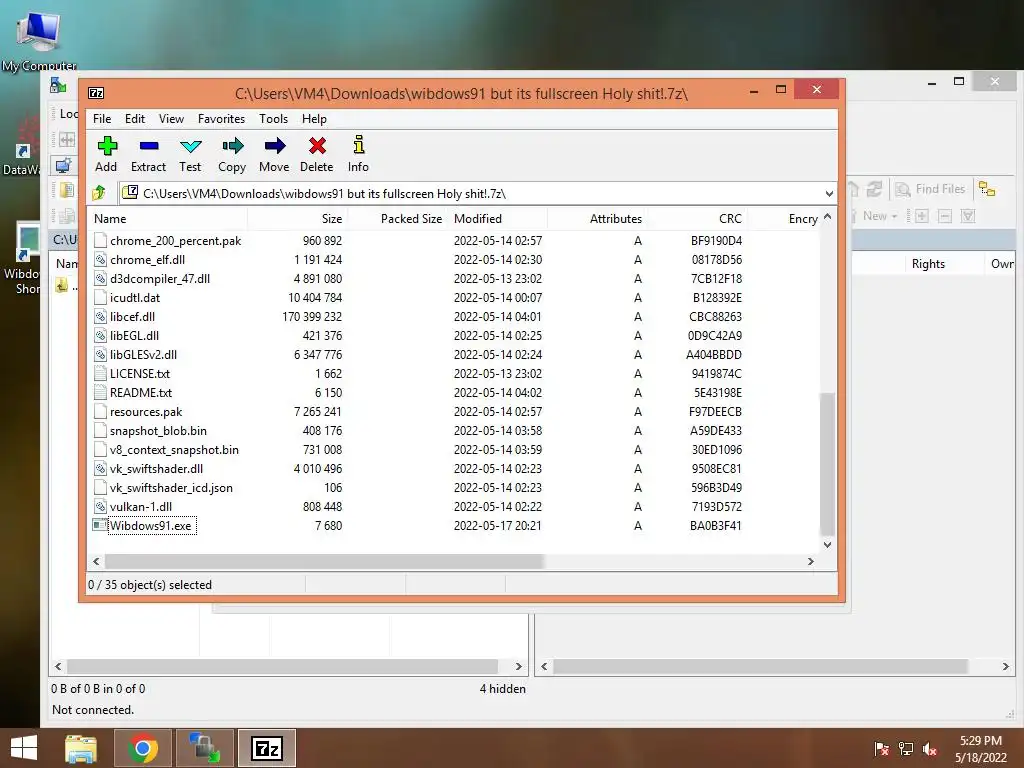Open the View menu
Viewport: 1024px width, 768px height.
pos(171,119)
